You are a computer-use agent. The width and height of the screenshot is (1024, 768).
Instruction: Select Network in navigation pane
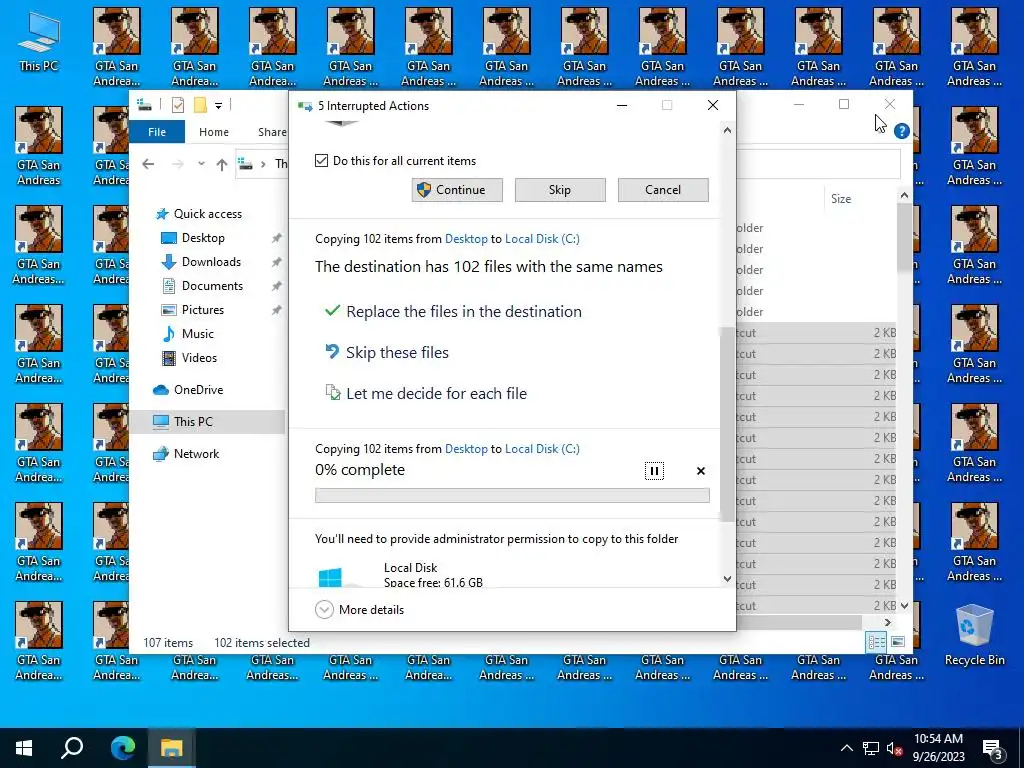(186, 454)
